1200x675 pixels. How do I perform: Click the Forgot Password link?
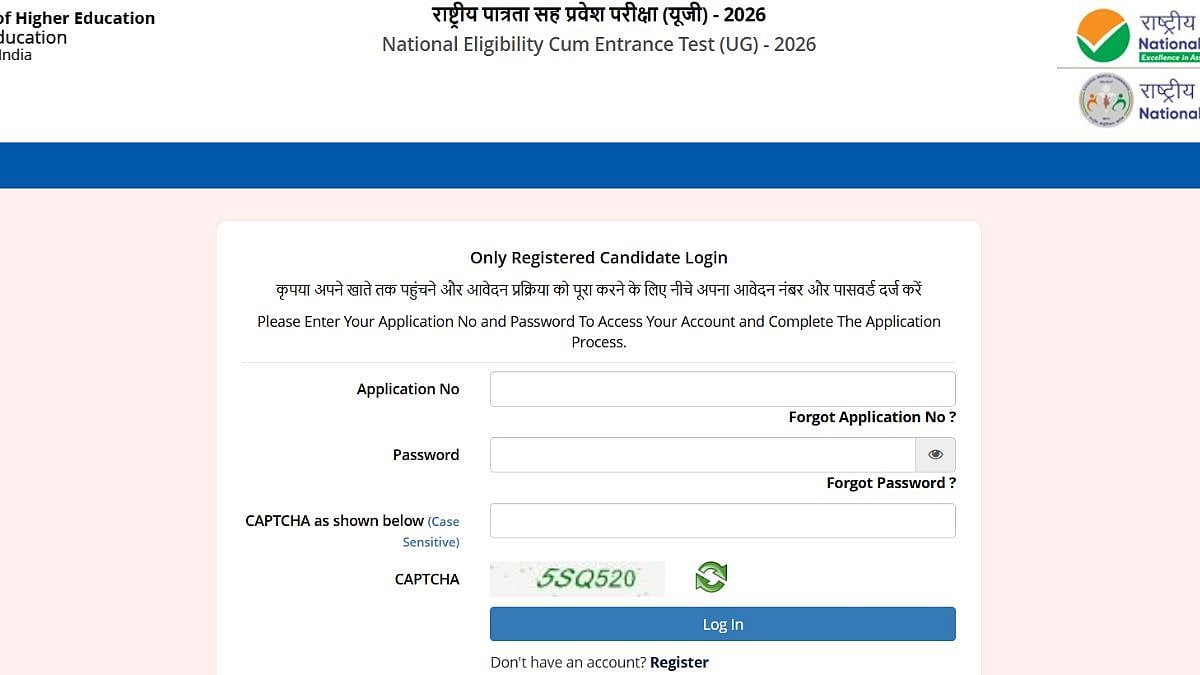[x=890, y=483]
